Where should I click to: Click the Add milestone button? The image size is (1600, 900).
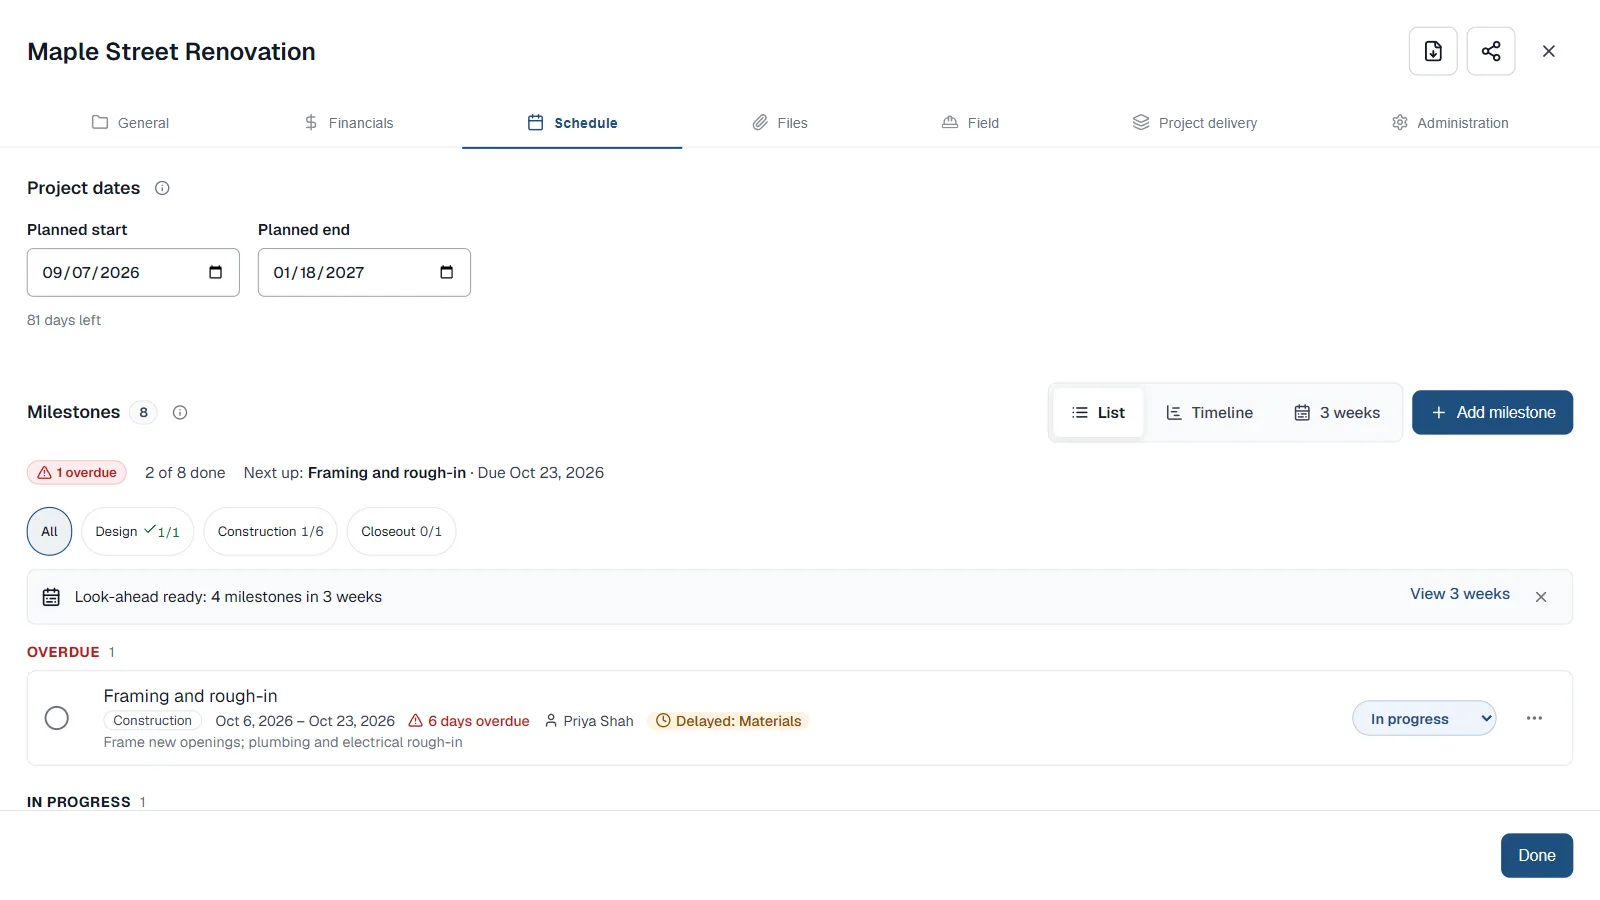coord(1492,412)
